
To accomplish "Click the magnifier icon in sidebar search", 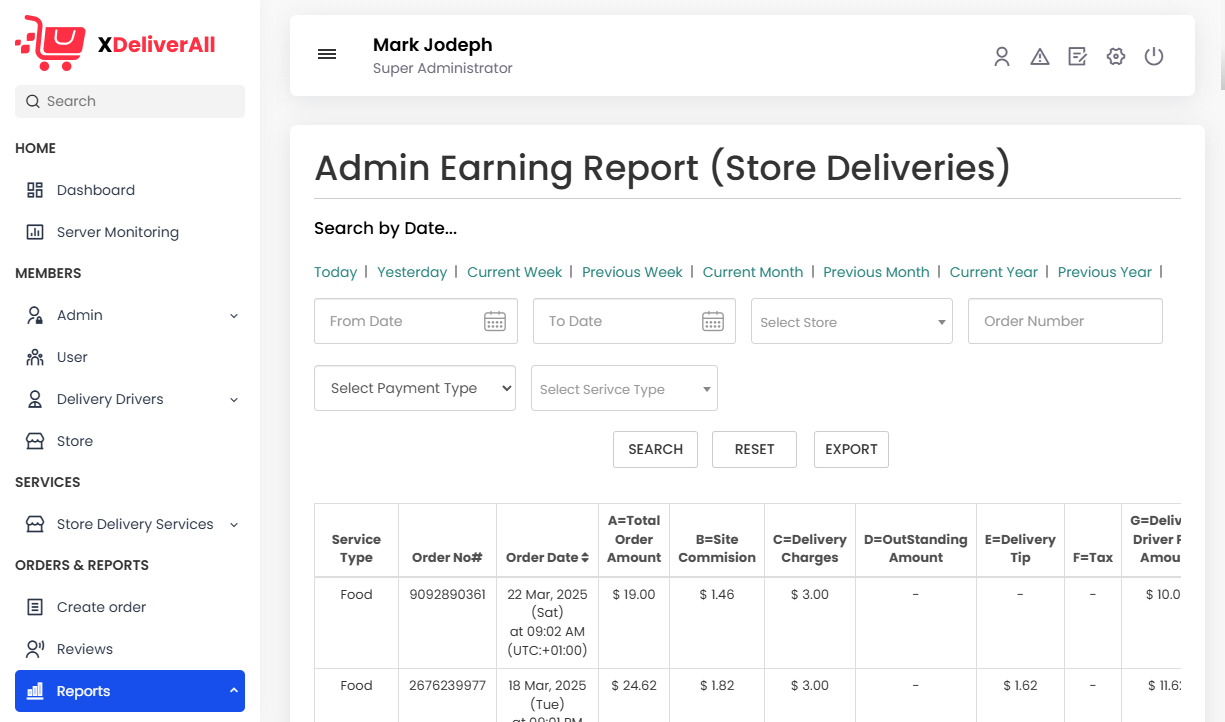I will 33,101.
